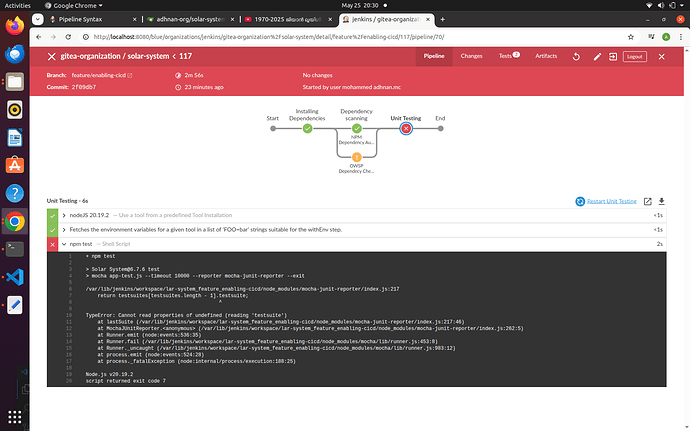Open Files manager from the dock
The width and height of the screenshot is (690, 431).
(15, 81)
